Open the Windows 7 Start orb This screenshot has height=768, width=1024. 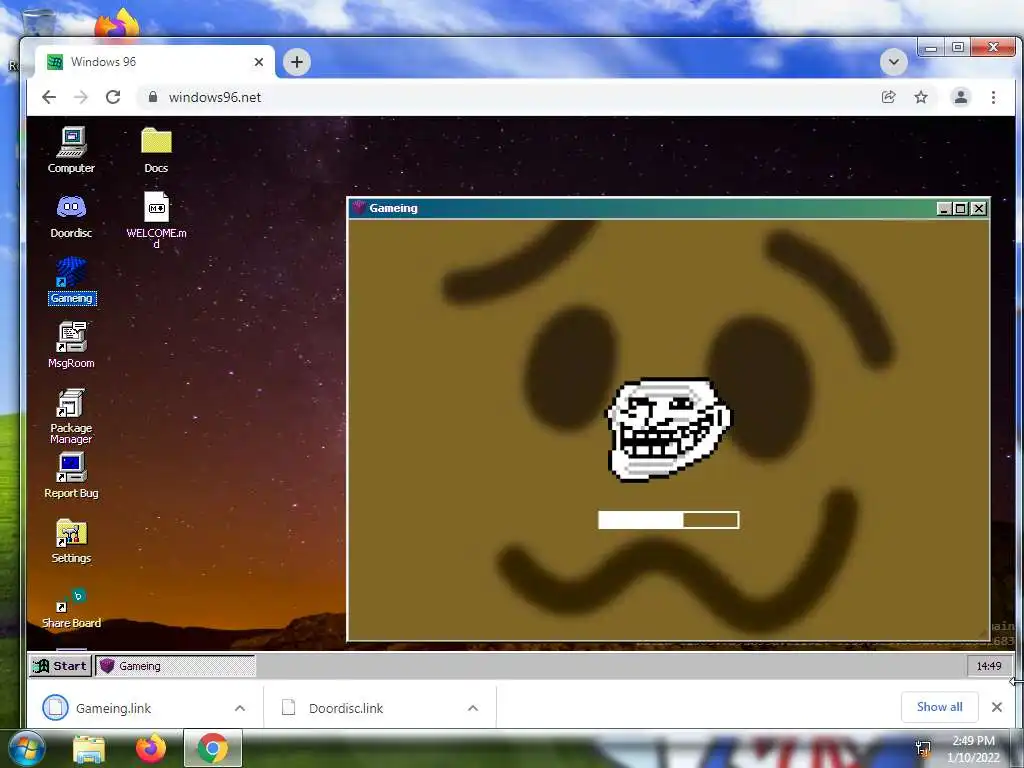pos(26,750)
